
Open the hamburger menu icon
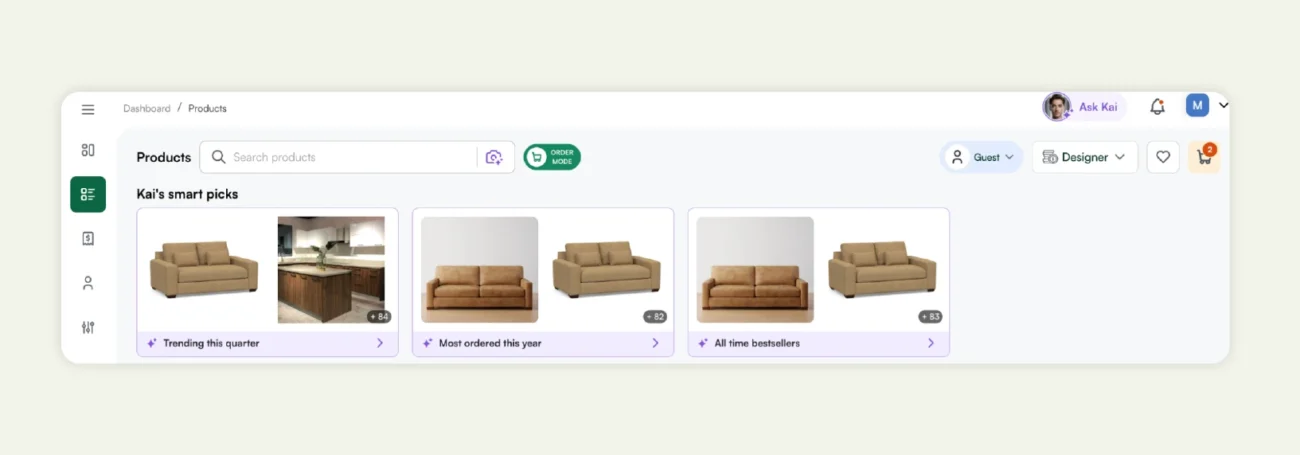click(88, 109)
